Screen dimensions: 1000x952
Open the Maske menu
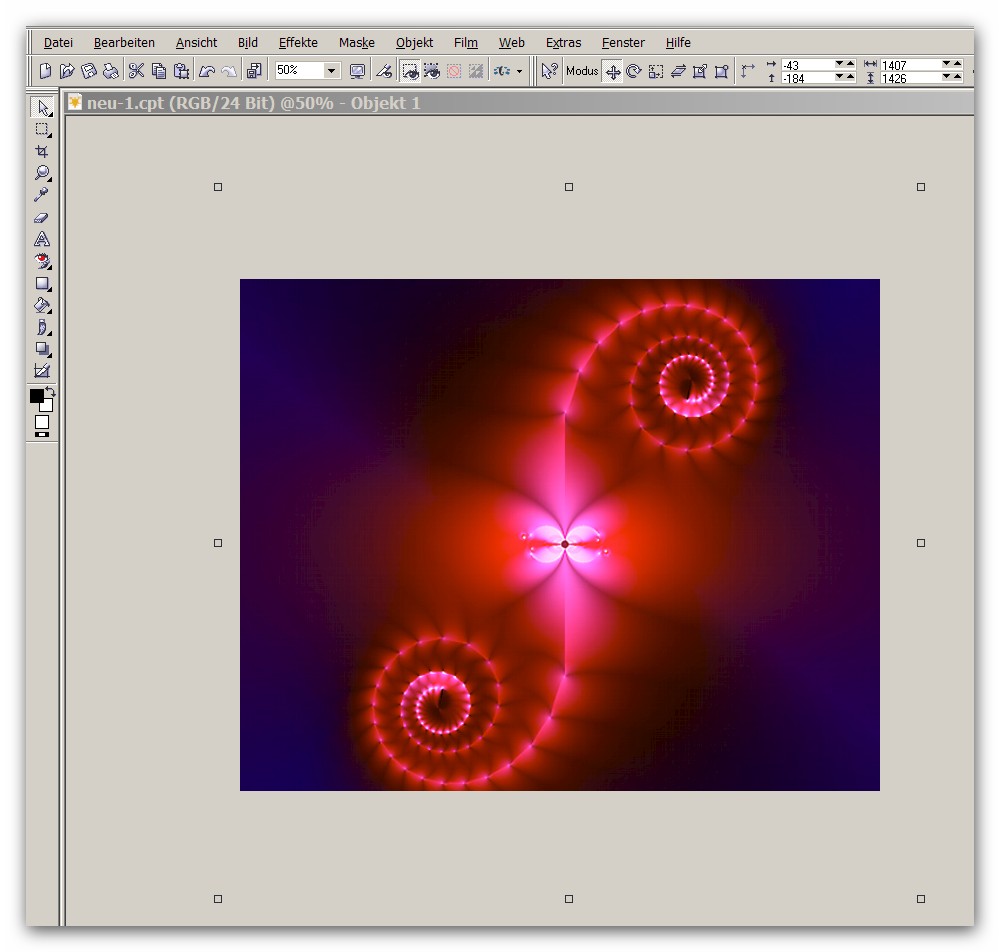(x=357, y=43)
